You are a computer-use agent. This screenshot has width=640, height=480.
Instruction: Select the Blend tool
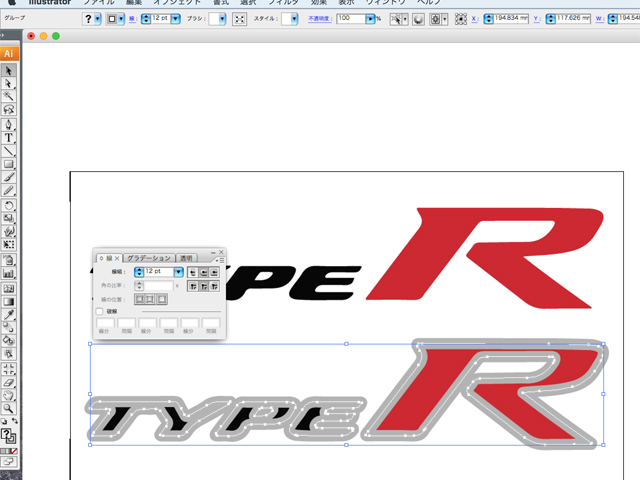click(x=9, y=327)
